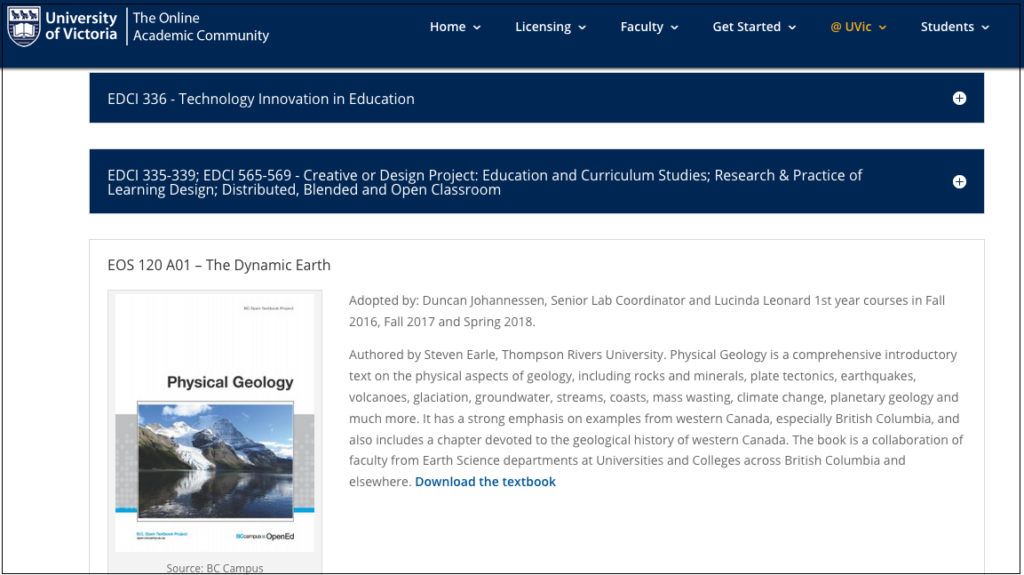Expand EDCI 336 accordion plus icon
The width and height of the screenshot is (1024, 575).
(959, 98)
